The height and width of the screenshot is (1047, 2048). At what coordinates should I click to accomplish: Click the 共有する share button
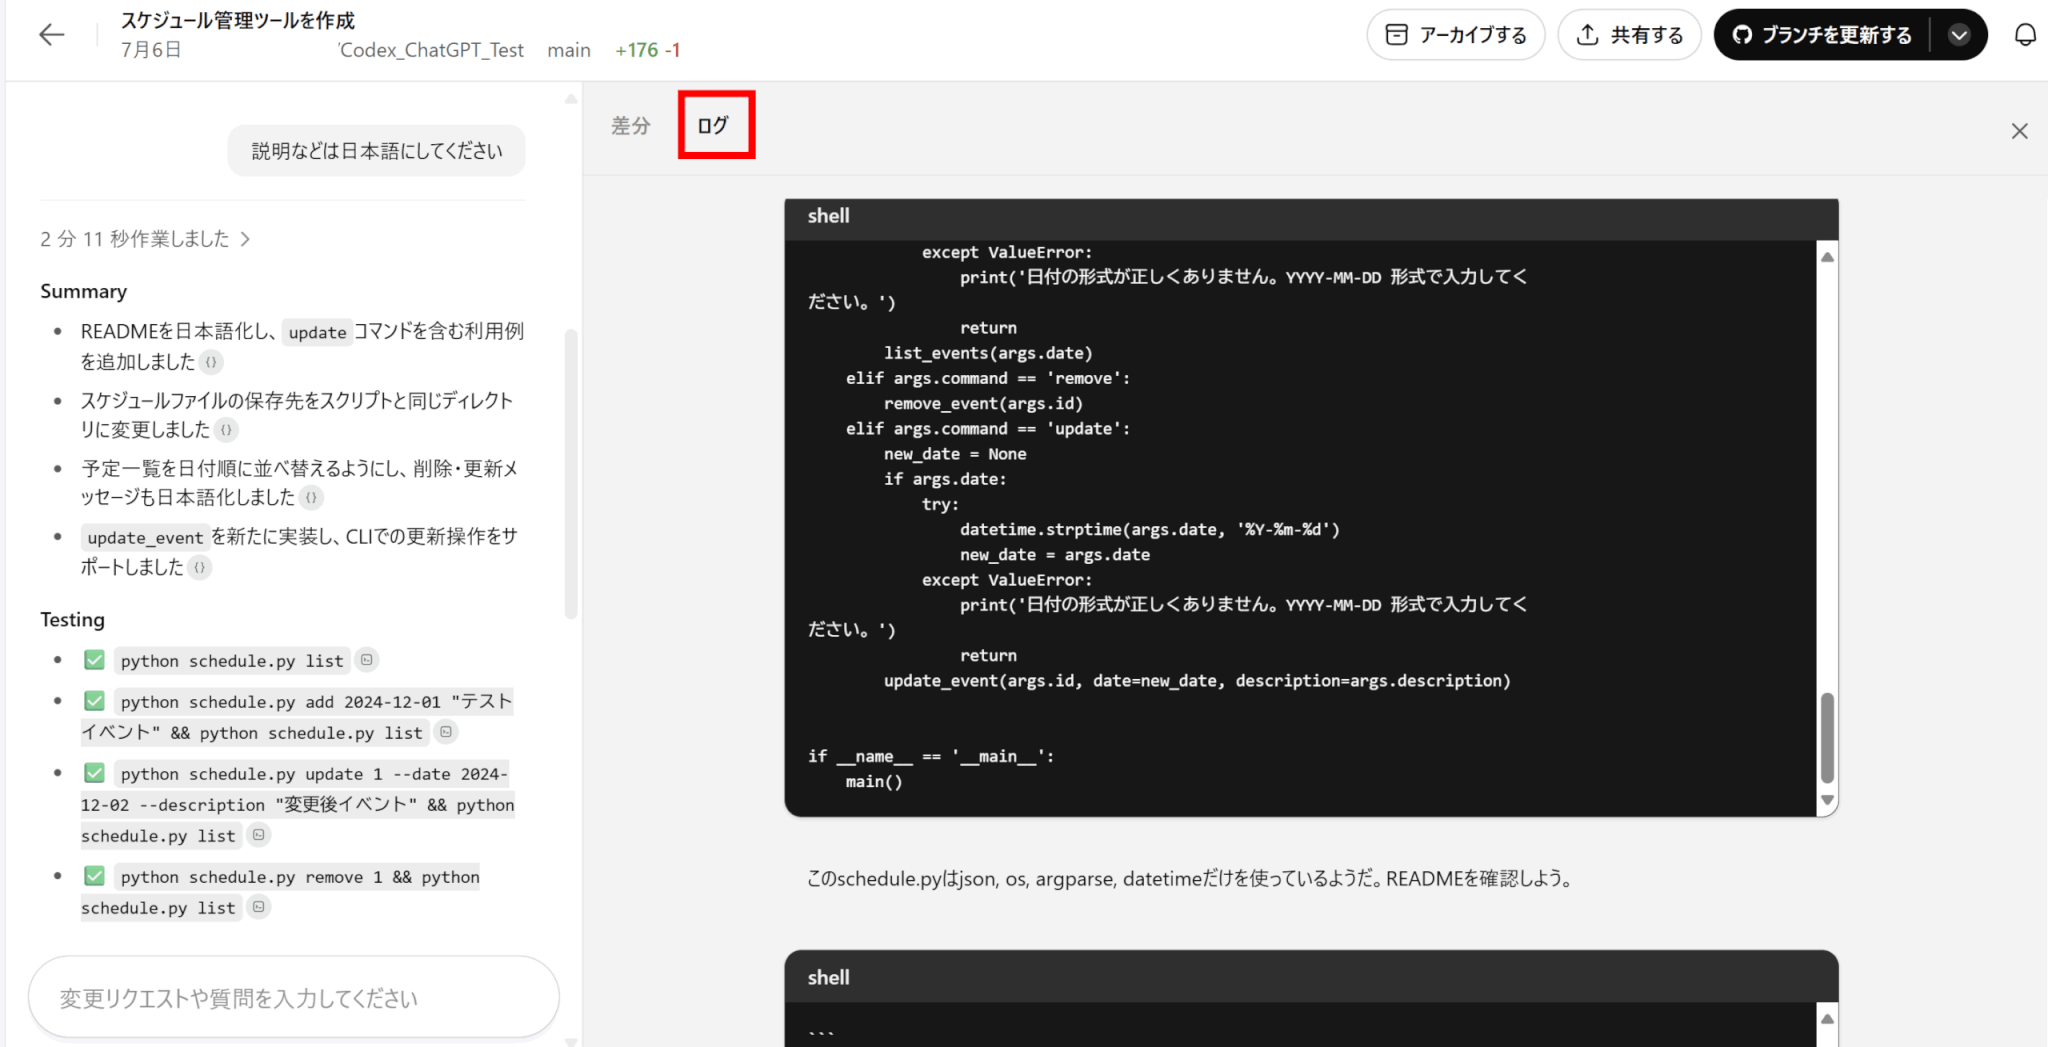tap(1629, 35)
